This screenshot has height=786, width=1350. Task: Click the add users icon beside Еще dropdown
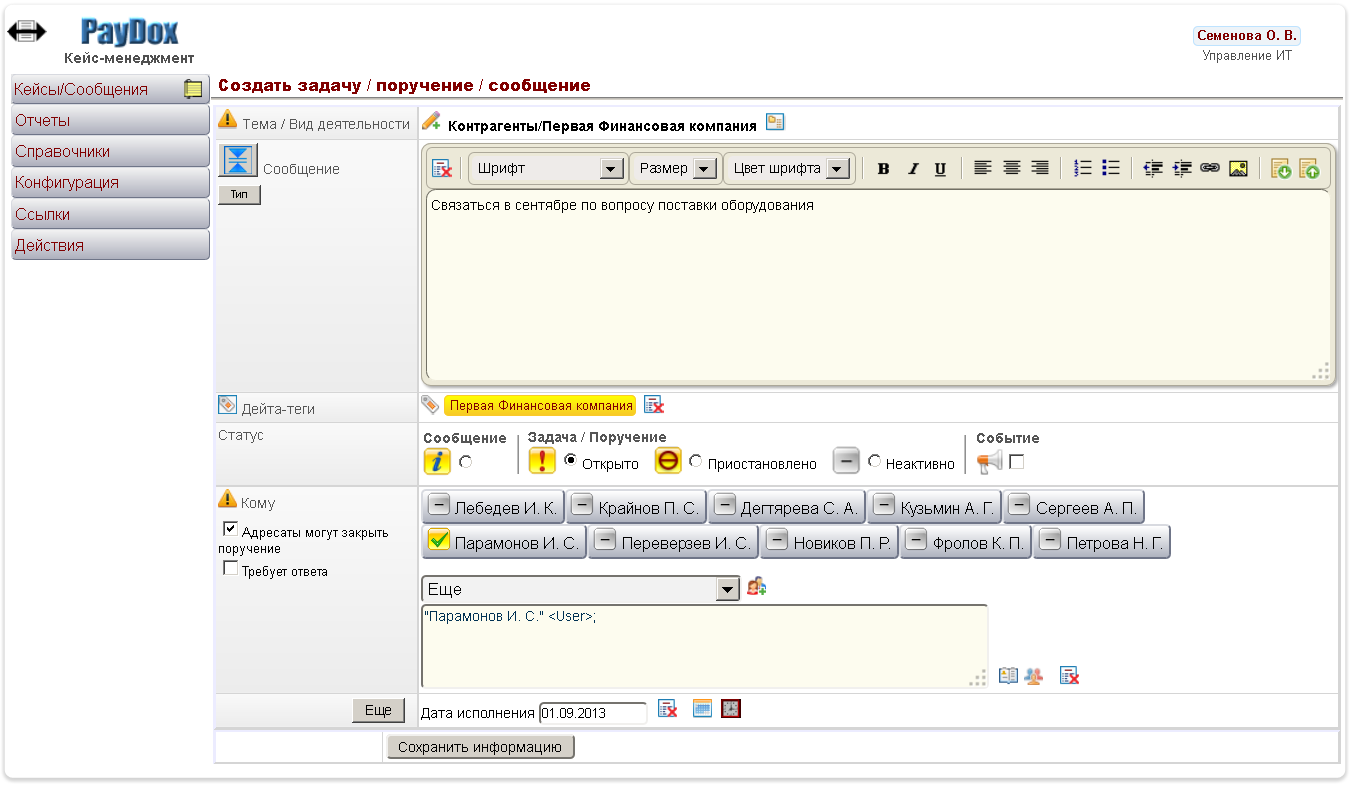pos(756,588)
